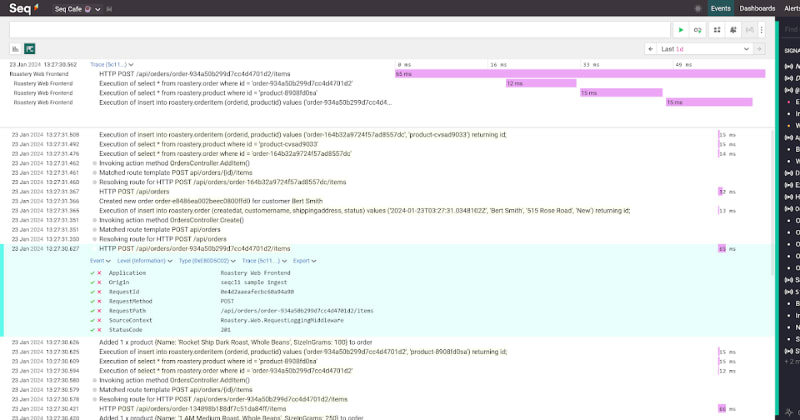
Task: Switch to the Events tab
Action: [720, 8]
